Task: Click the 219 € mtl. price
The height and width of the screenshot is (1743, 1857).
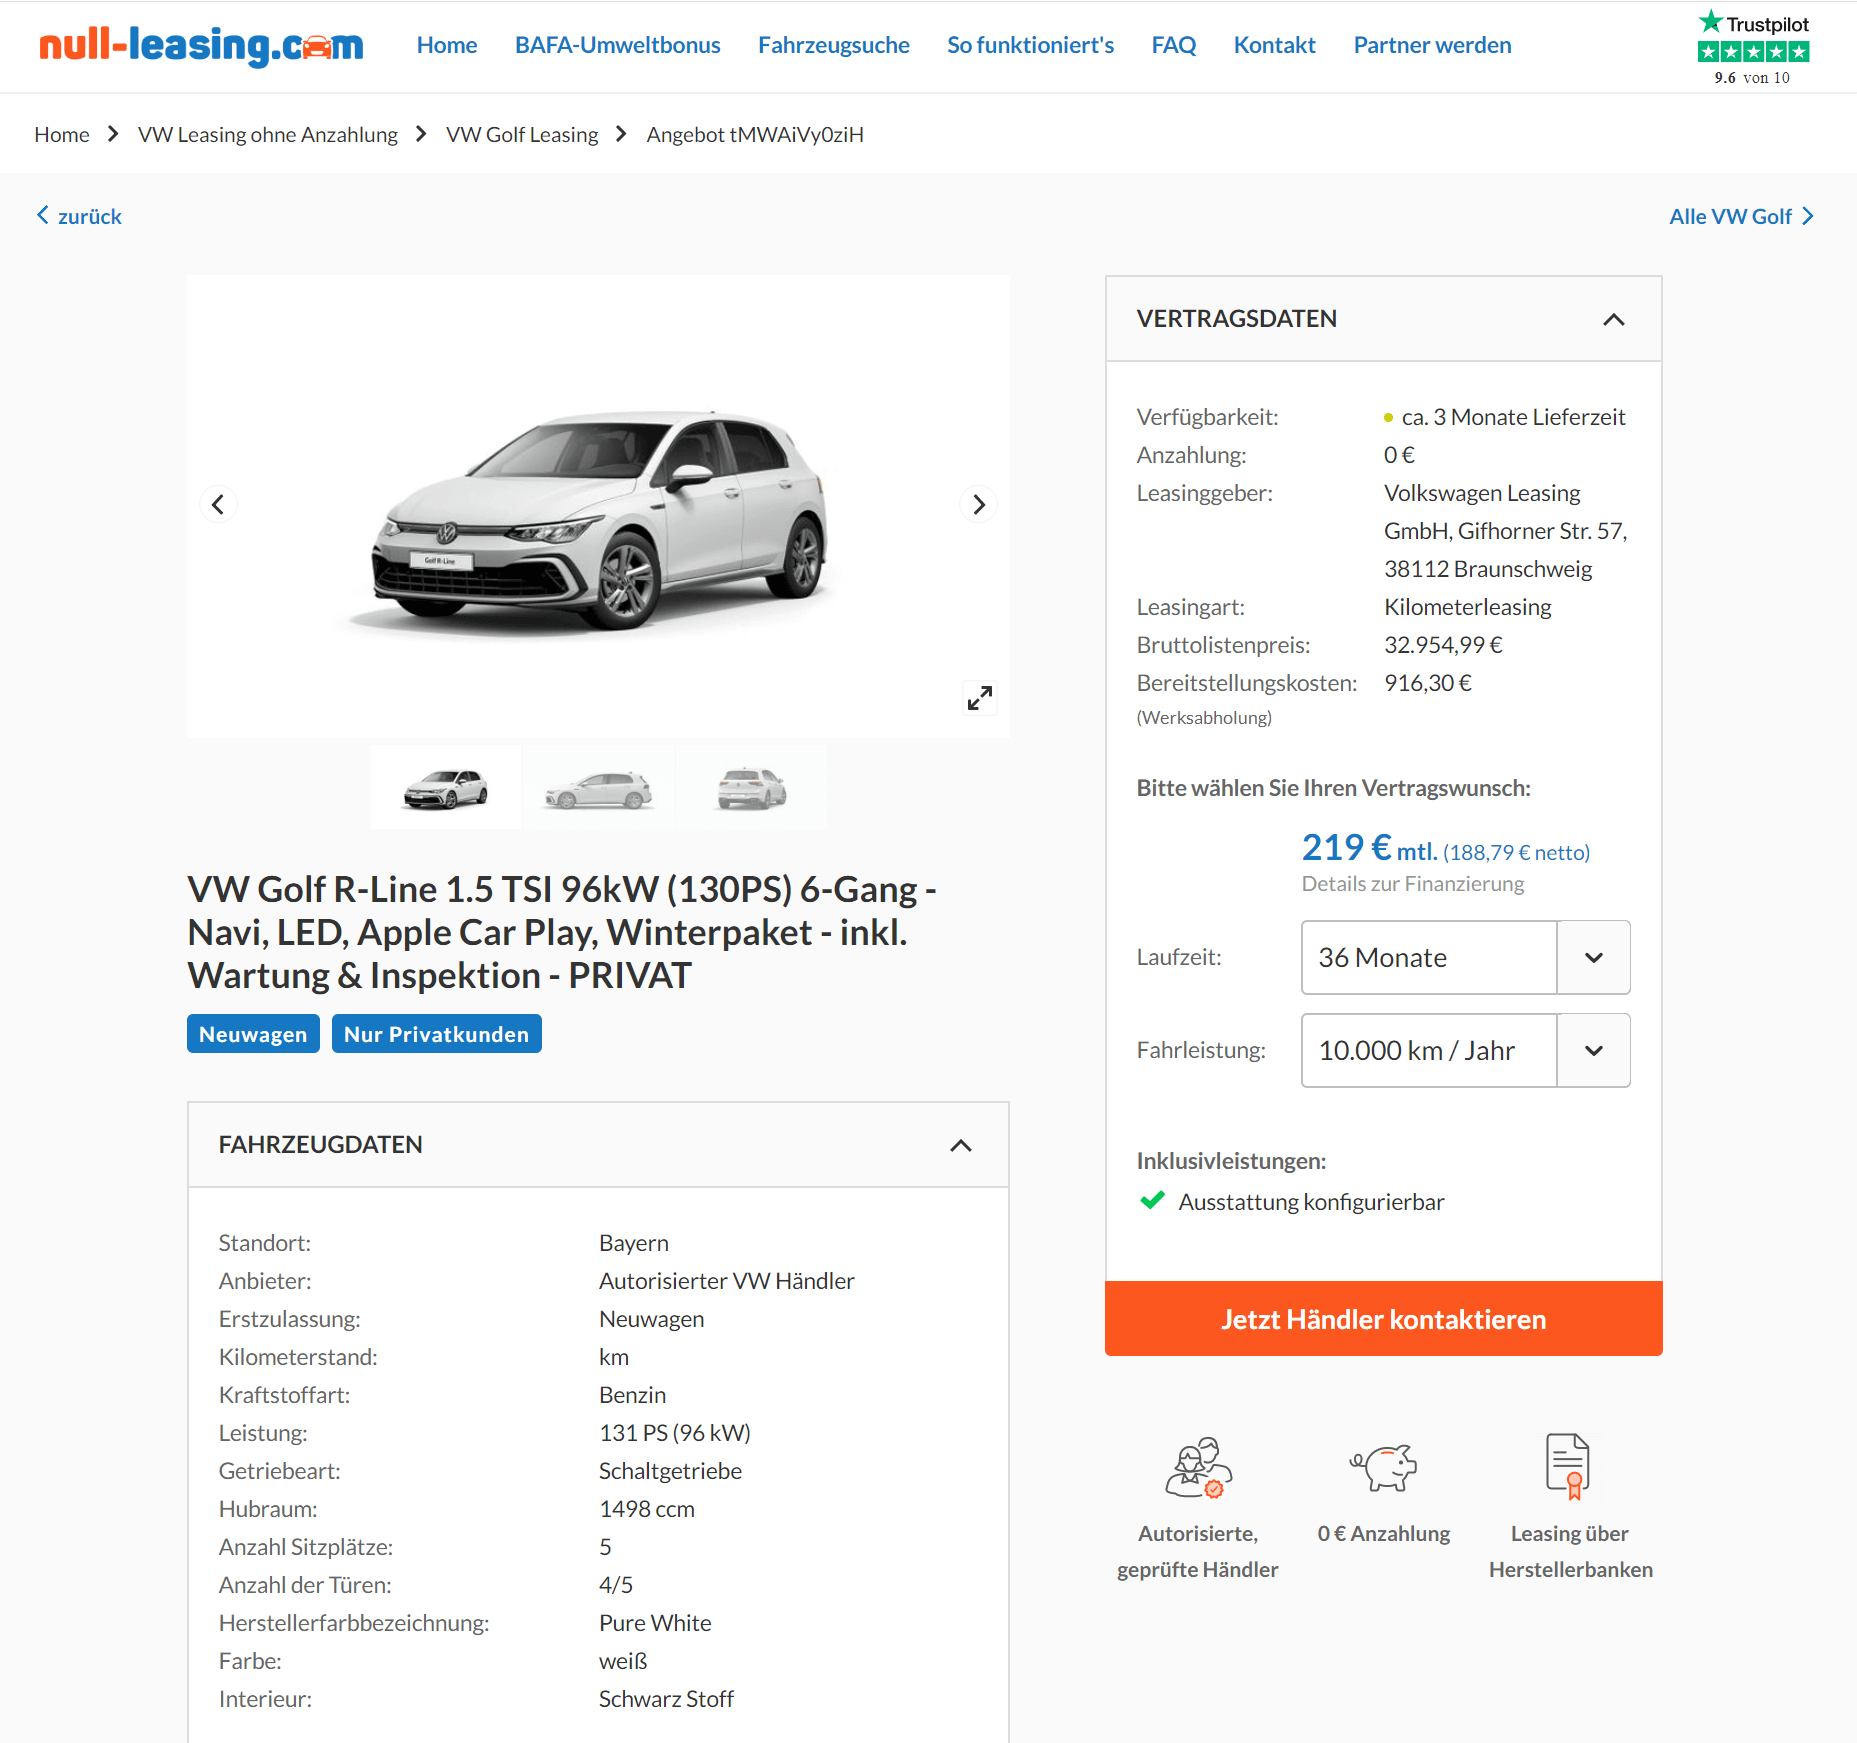Action: click(x=1369, y=848)
